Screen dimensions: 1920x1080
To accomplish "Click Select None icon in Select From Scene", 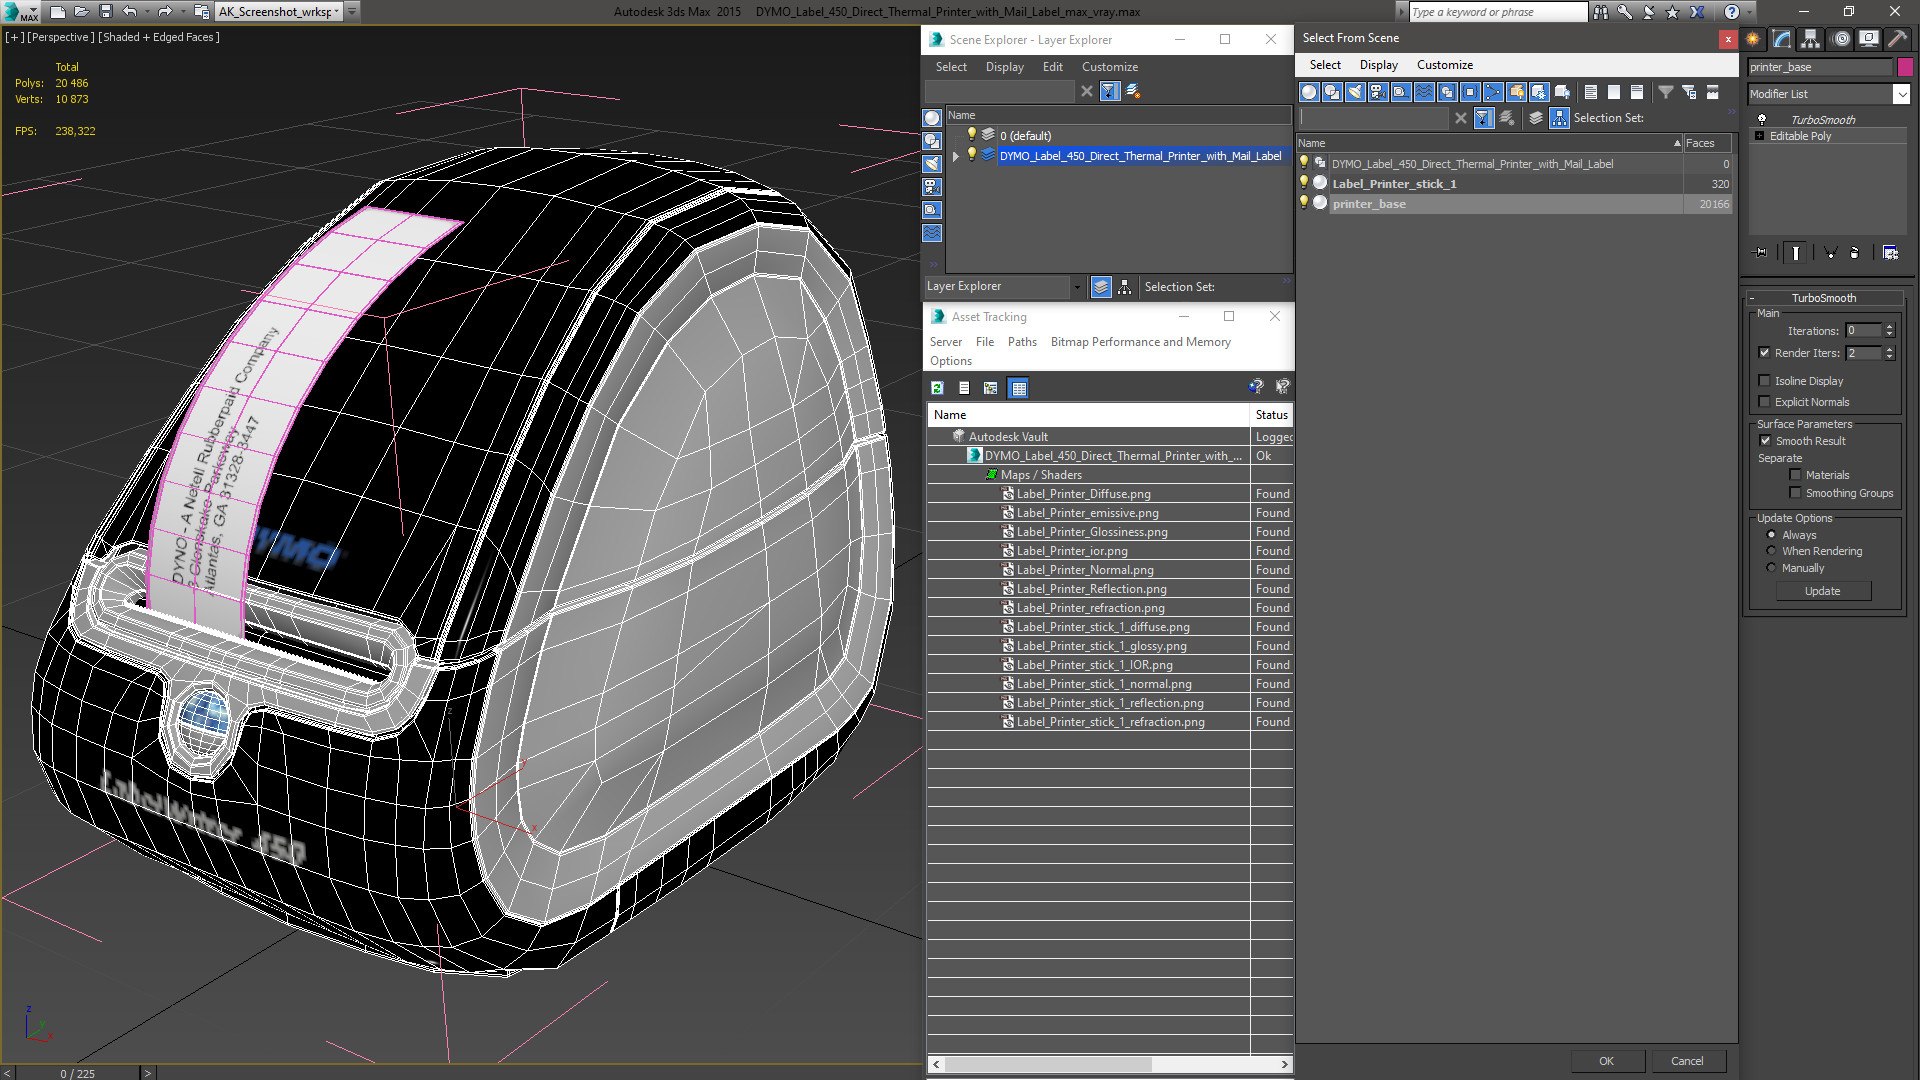I will click(1614, 92).
